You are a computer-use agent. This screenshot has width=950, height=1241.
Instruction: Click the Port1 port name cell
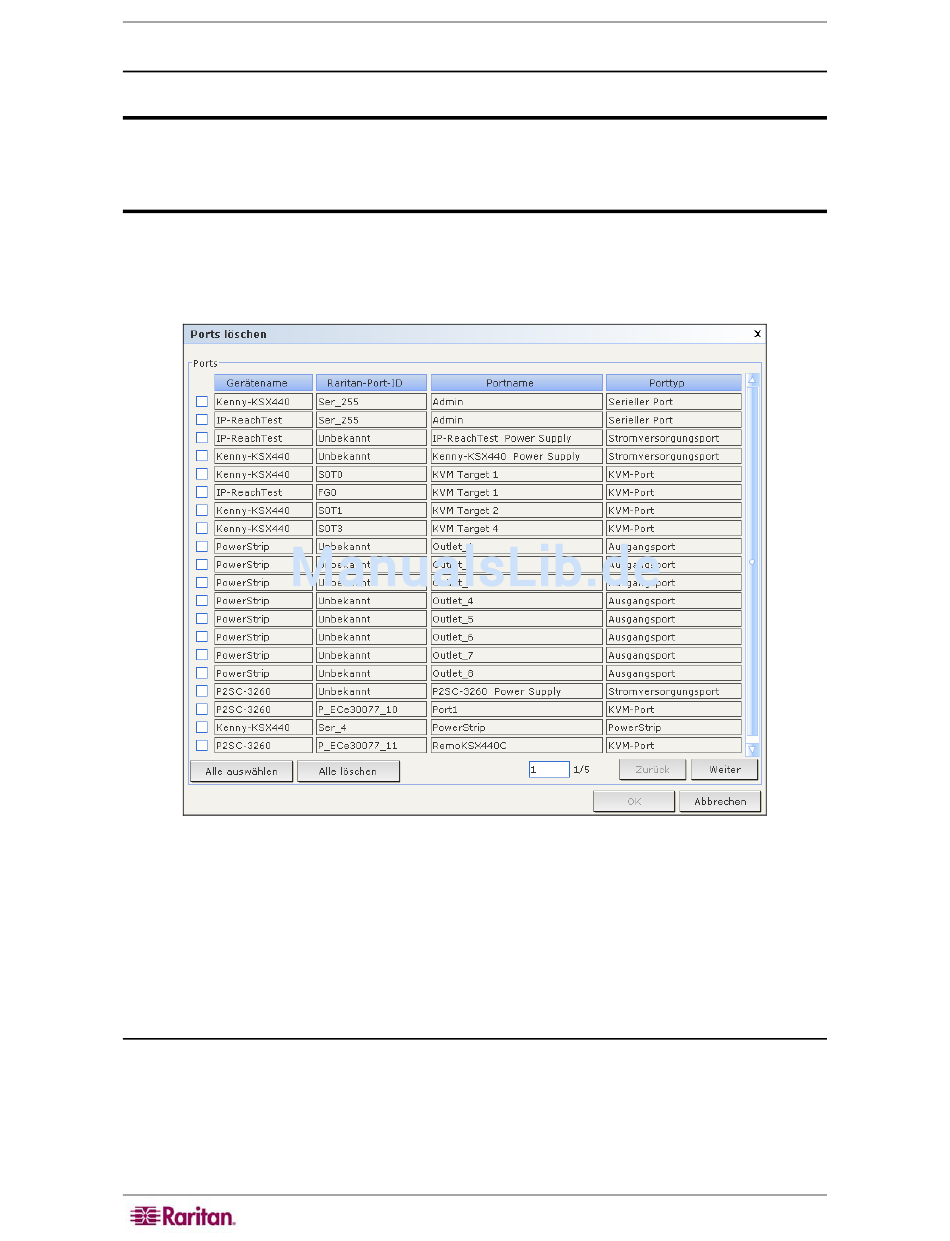[x=517, y=709]
